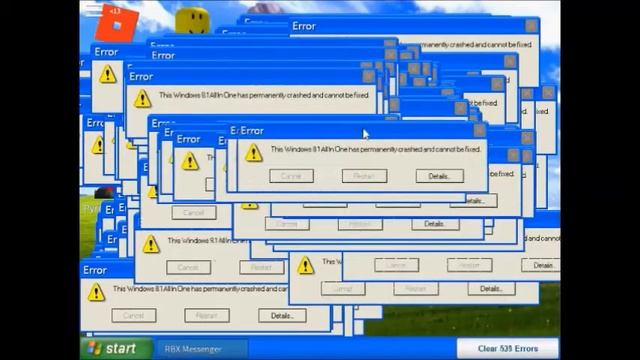Click Cancel in the frontmost Error dialog
This screenshot has width=640, height=360.
point(291,176)
